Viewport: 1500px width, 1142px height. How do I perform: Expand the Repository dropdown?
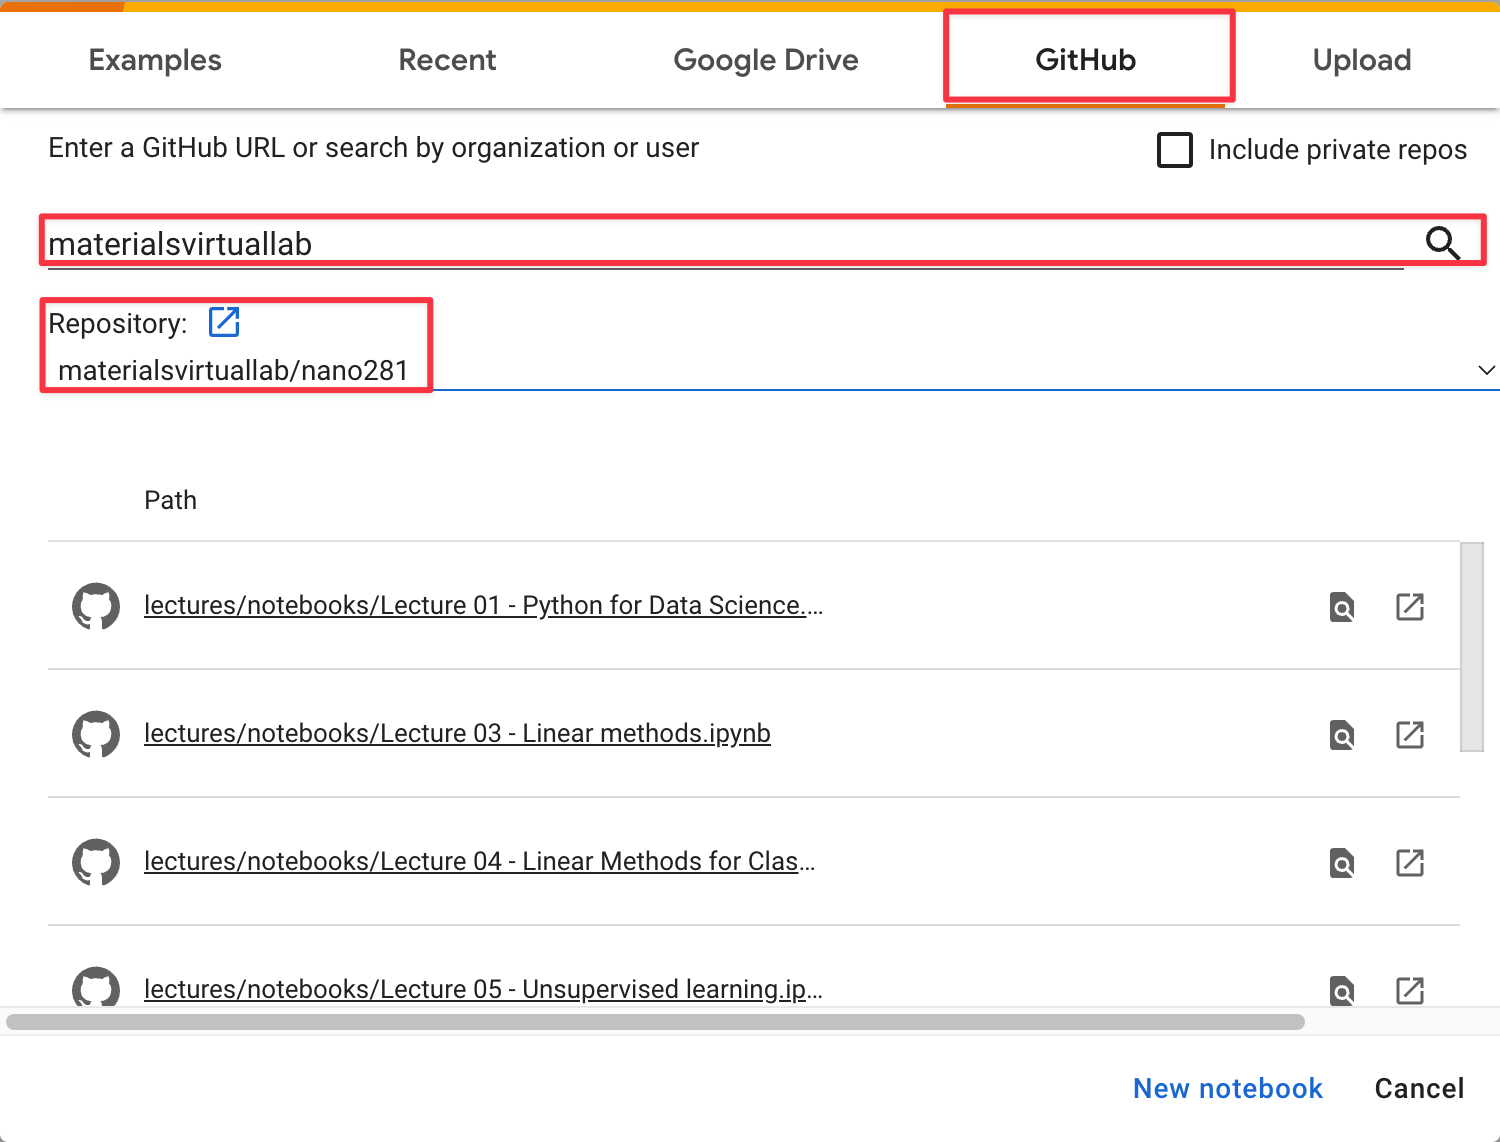click(x=1486, y=370)
